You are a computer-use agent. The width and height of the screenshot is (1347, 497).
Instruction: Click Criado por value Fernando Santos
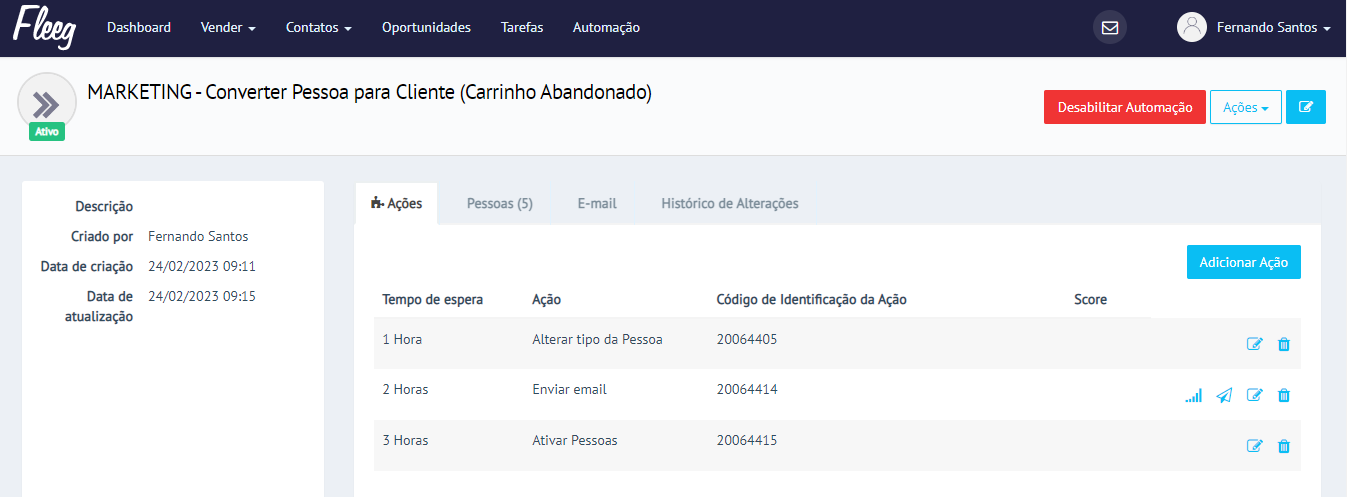(198, 236)
